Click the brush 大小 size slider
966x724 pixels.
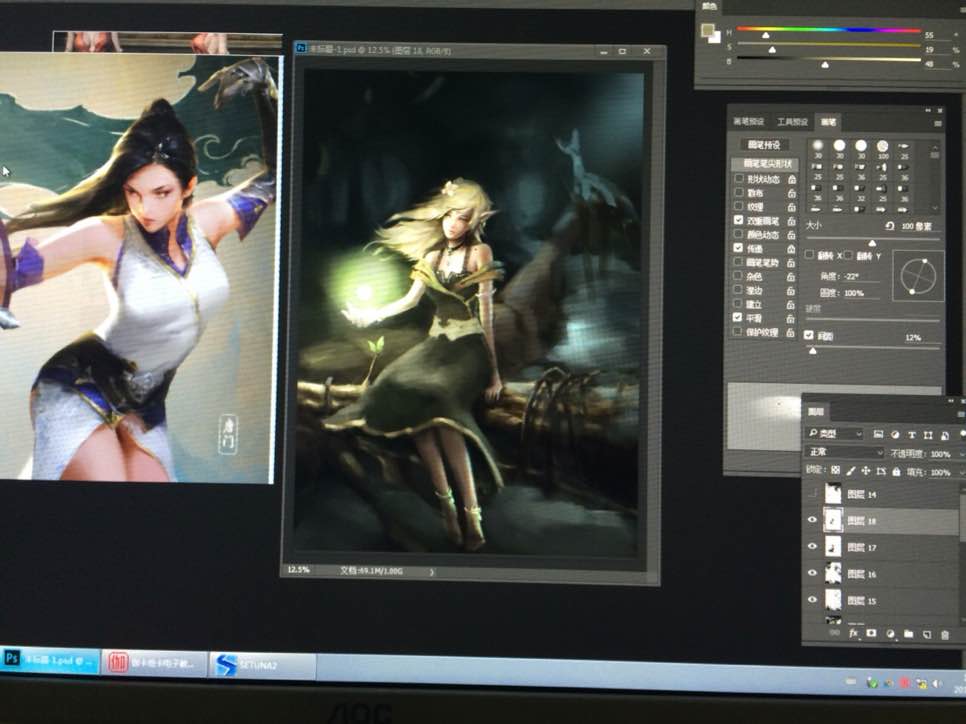(x=872, y=239)
